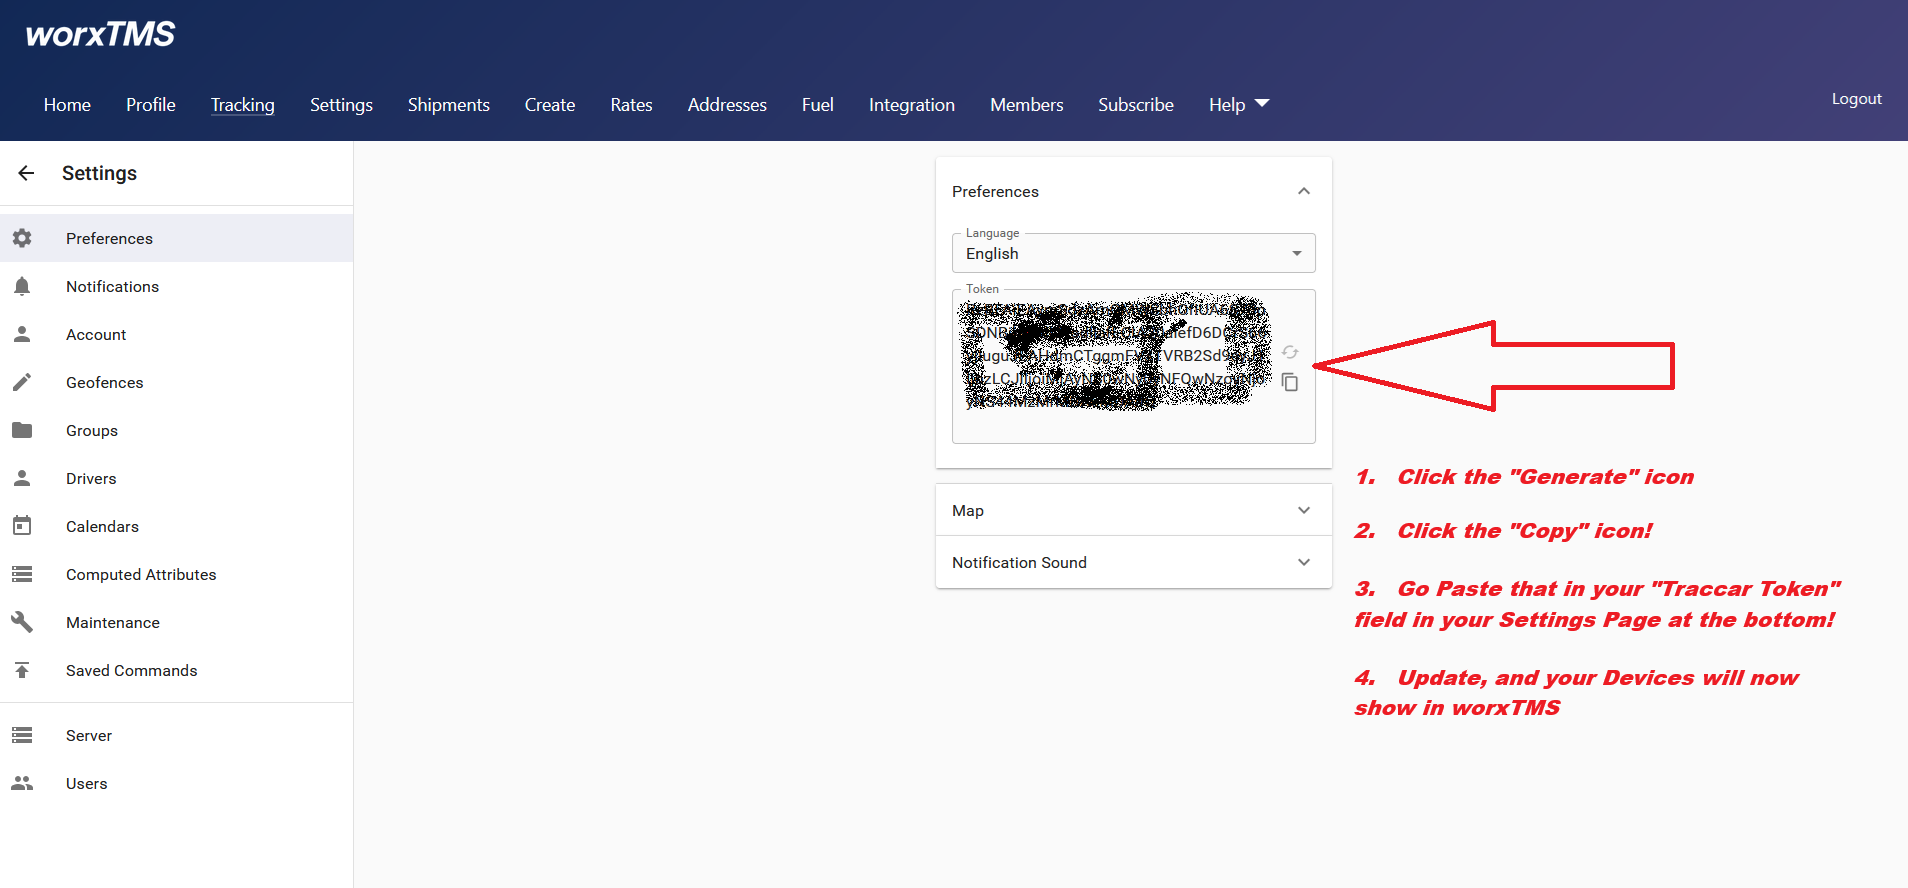This screenshot has height=888, width=1908.
Task: Open Integration in the top navigation
Action: (912, 104)
